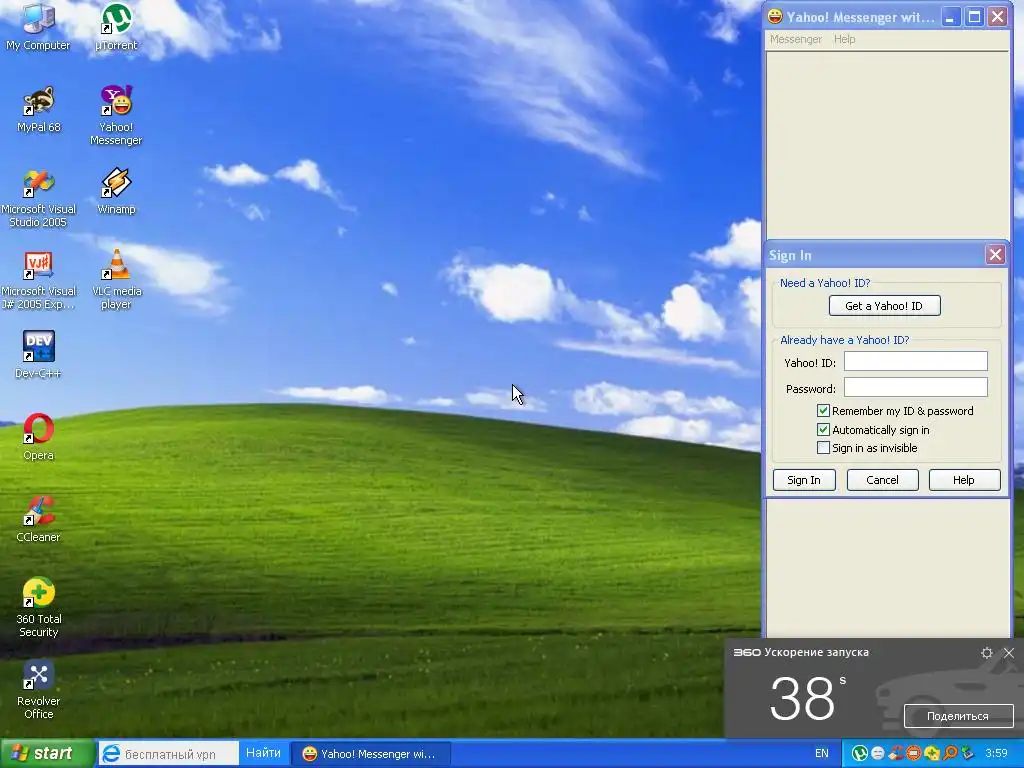Image resolution: width=1024 pixels, height=768 pixels.
Task: Click the Yahoo Messenger title bar smiley icon
Action: [x=775, y=16]
